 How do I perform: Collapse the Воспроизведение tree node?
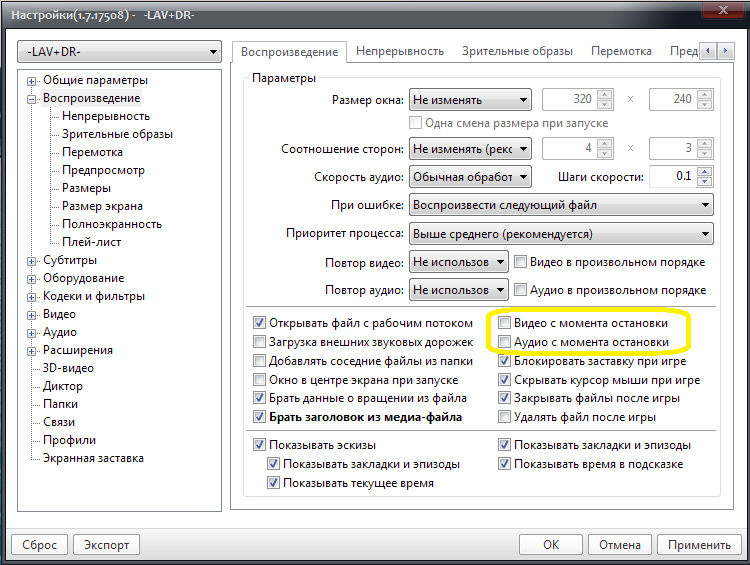tap(33, 98)
